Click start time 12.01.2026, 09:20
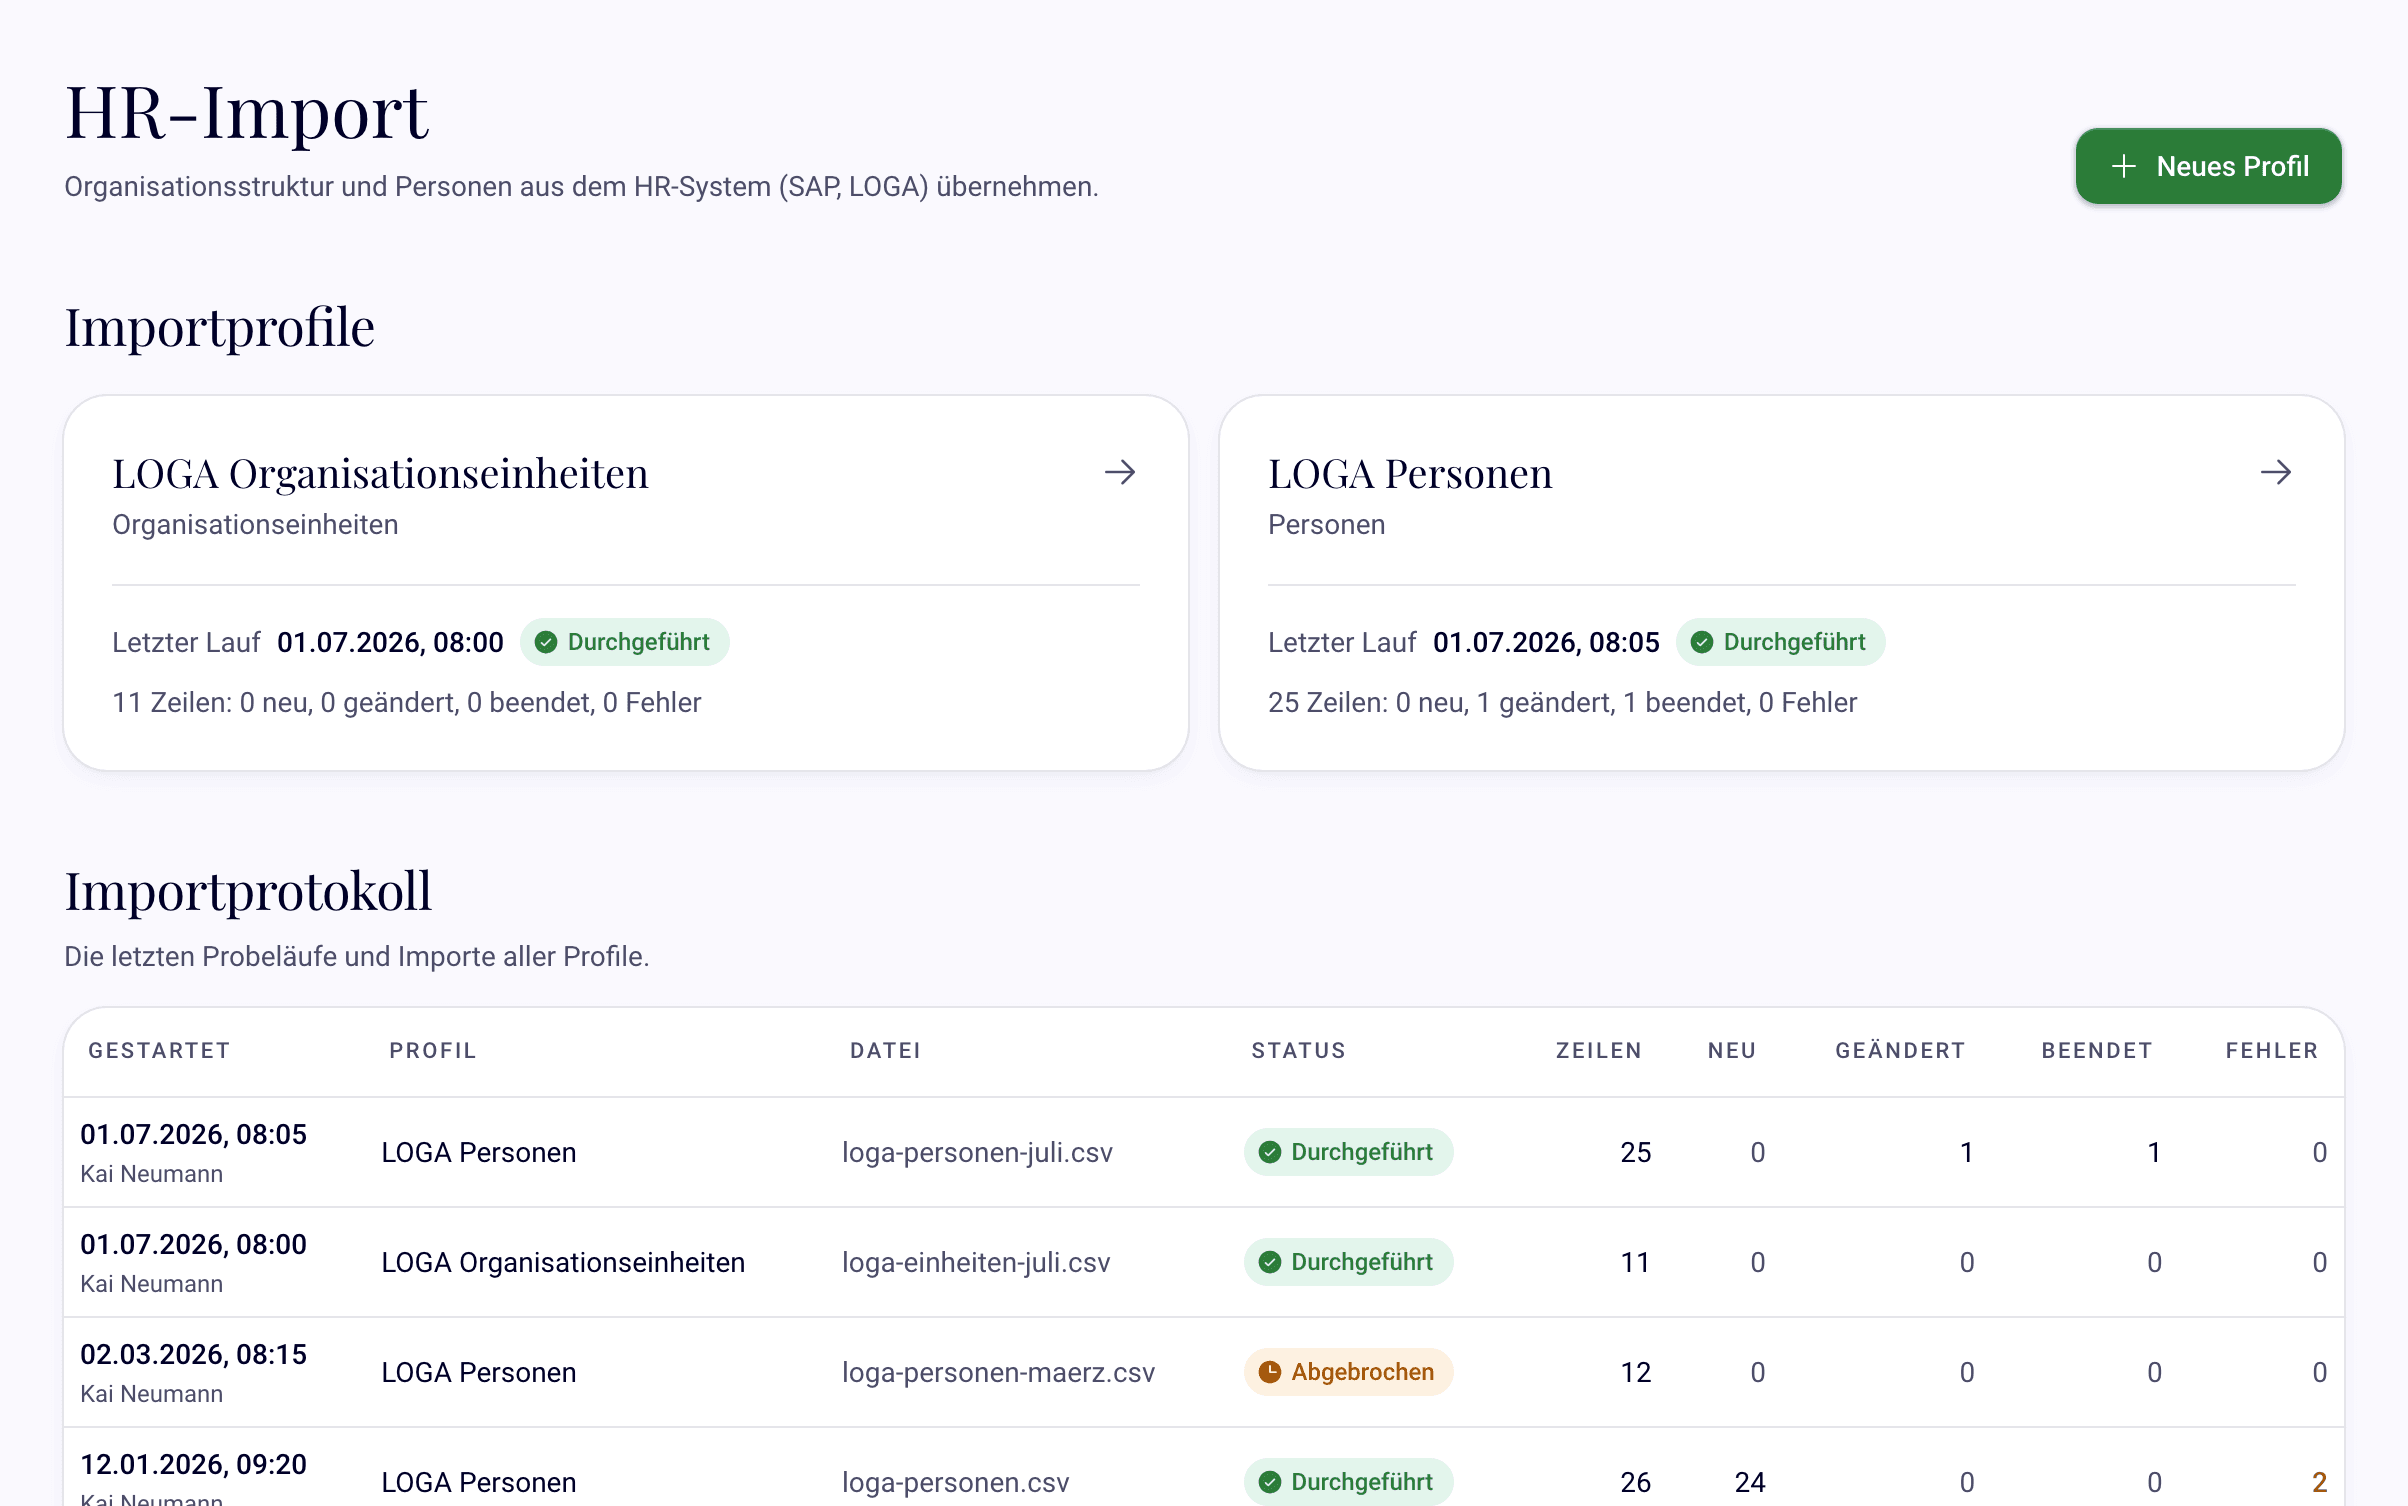The height and width of the screenshot is (1506, 2408). [193, 1464]
